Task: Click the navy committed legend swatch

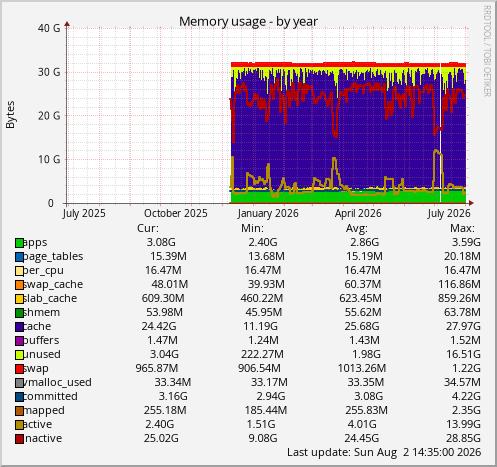Action: [x=19, y=397]
